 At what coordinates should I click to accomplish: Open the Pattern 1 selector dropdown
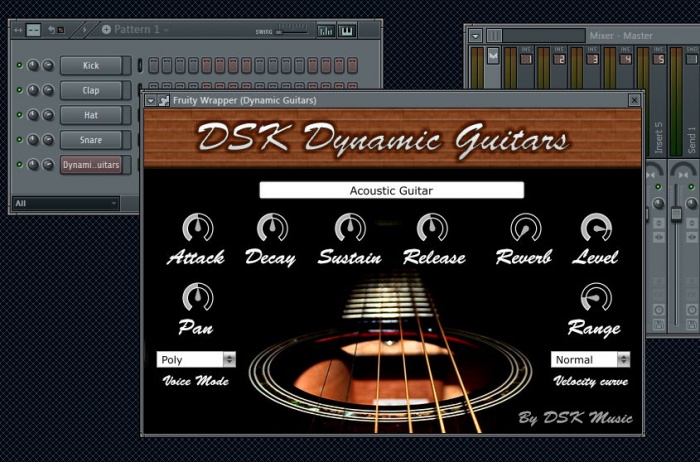coord(142,29)
